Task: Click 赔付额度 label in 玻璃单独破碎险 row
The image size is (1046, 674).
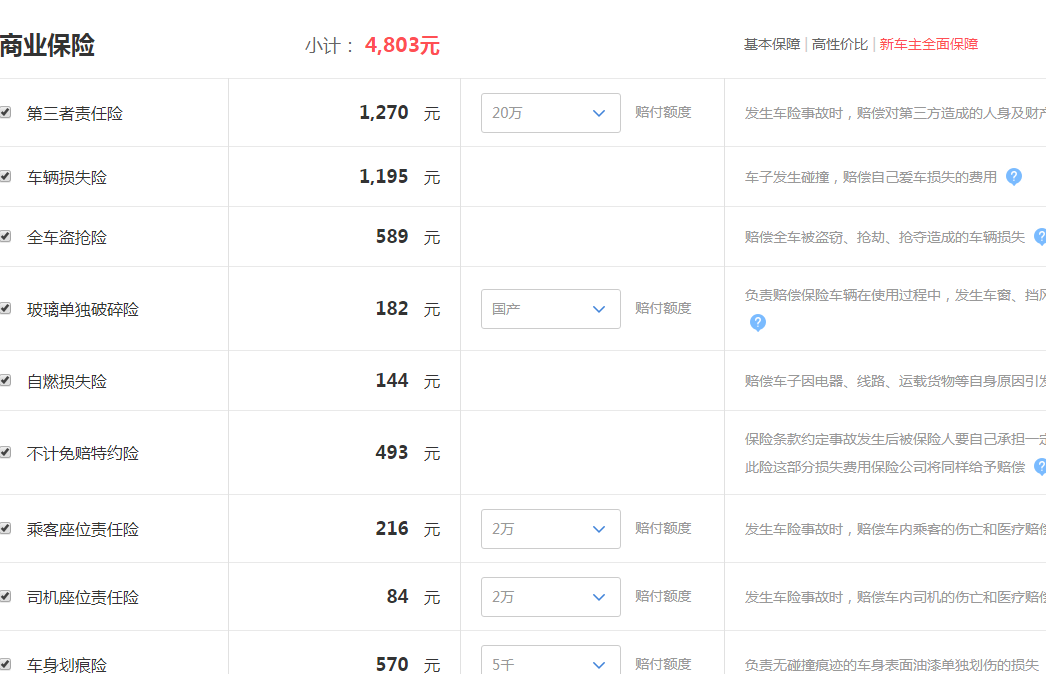Action: 663,308
